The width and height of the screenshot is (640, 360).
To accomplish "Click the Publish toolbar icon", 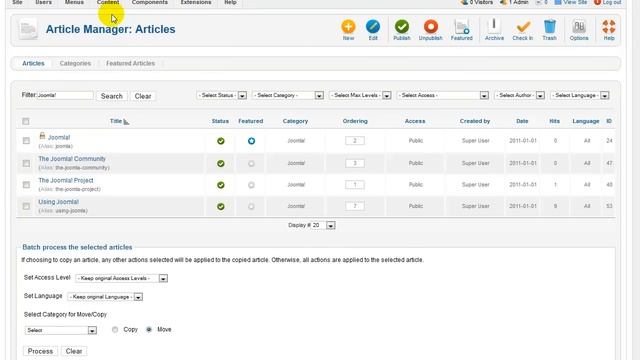I will click(x=402, y=30).
